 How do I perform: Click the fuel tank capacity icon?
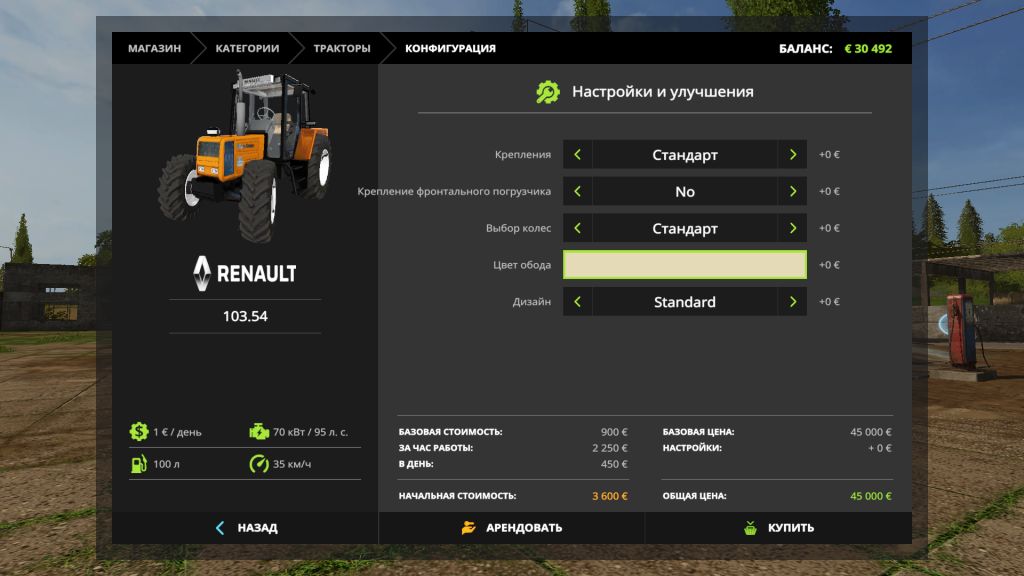coord(138,464)
